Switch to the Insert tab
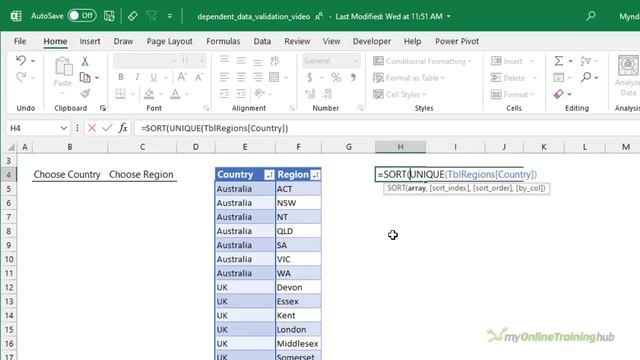Image resolution: width=640 pixels, height=360 pixels. click(x=90, y=41)
